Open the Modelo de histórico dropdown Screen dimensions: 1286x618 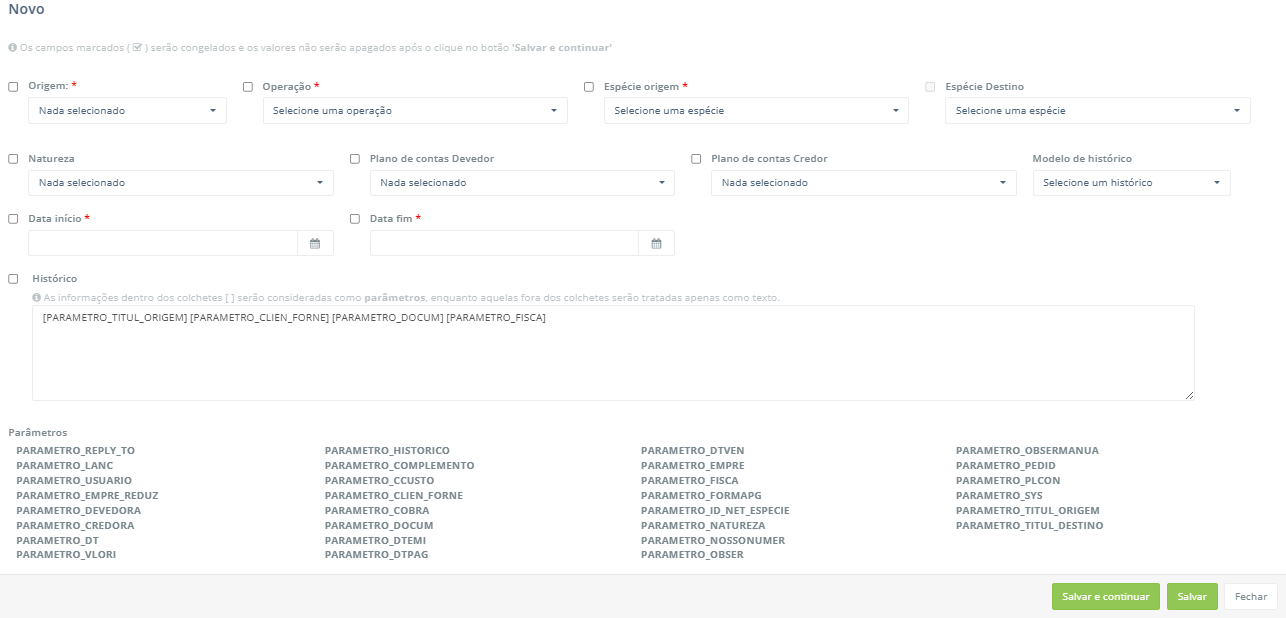1131,183
